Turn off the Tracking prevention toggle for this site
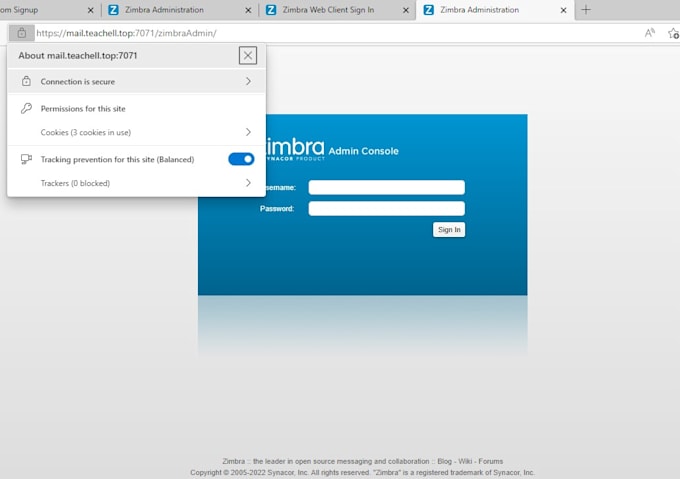This screenshot has height=479, width=680. pyautogui.click(x=241, y=159)
